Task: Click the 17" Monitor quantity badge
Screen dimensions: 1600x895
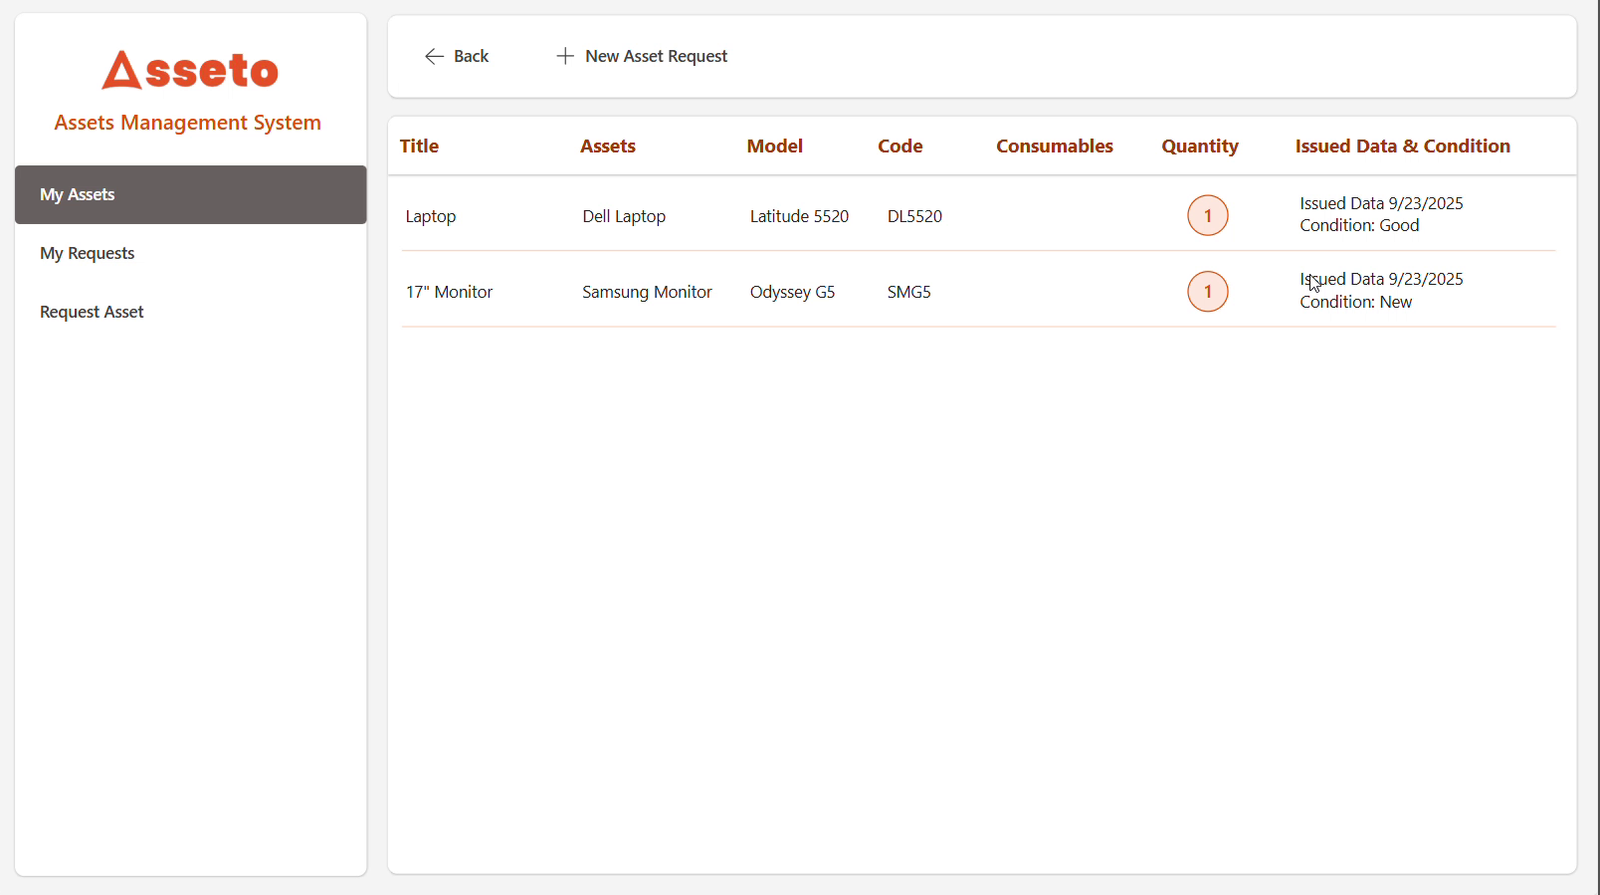Action: coord(1207,292)
